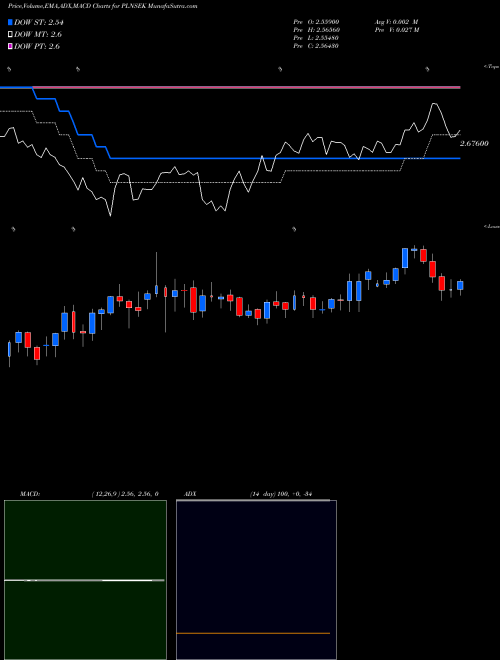Click the Pre H: 2.56560 high value
The width and height of the screenshot is (500, 660).
(x=316, y=29)
